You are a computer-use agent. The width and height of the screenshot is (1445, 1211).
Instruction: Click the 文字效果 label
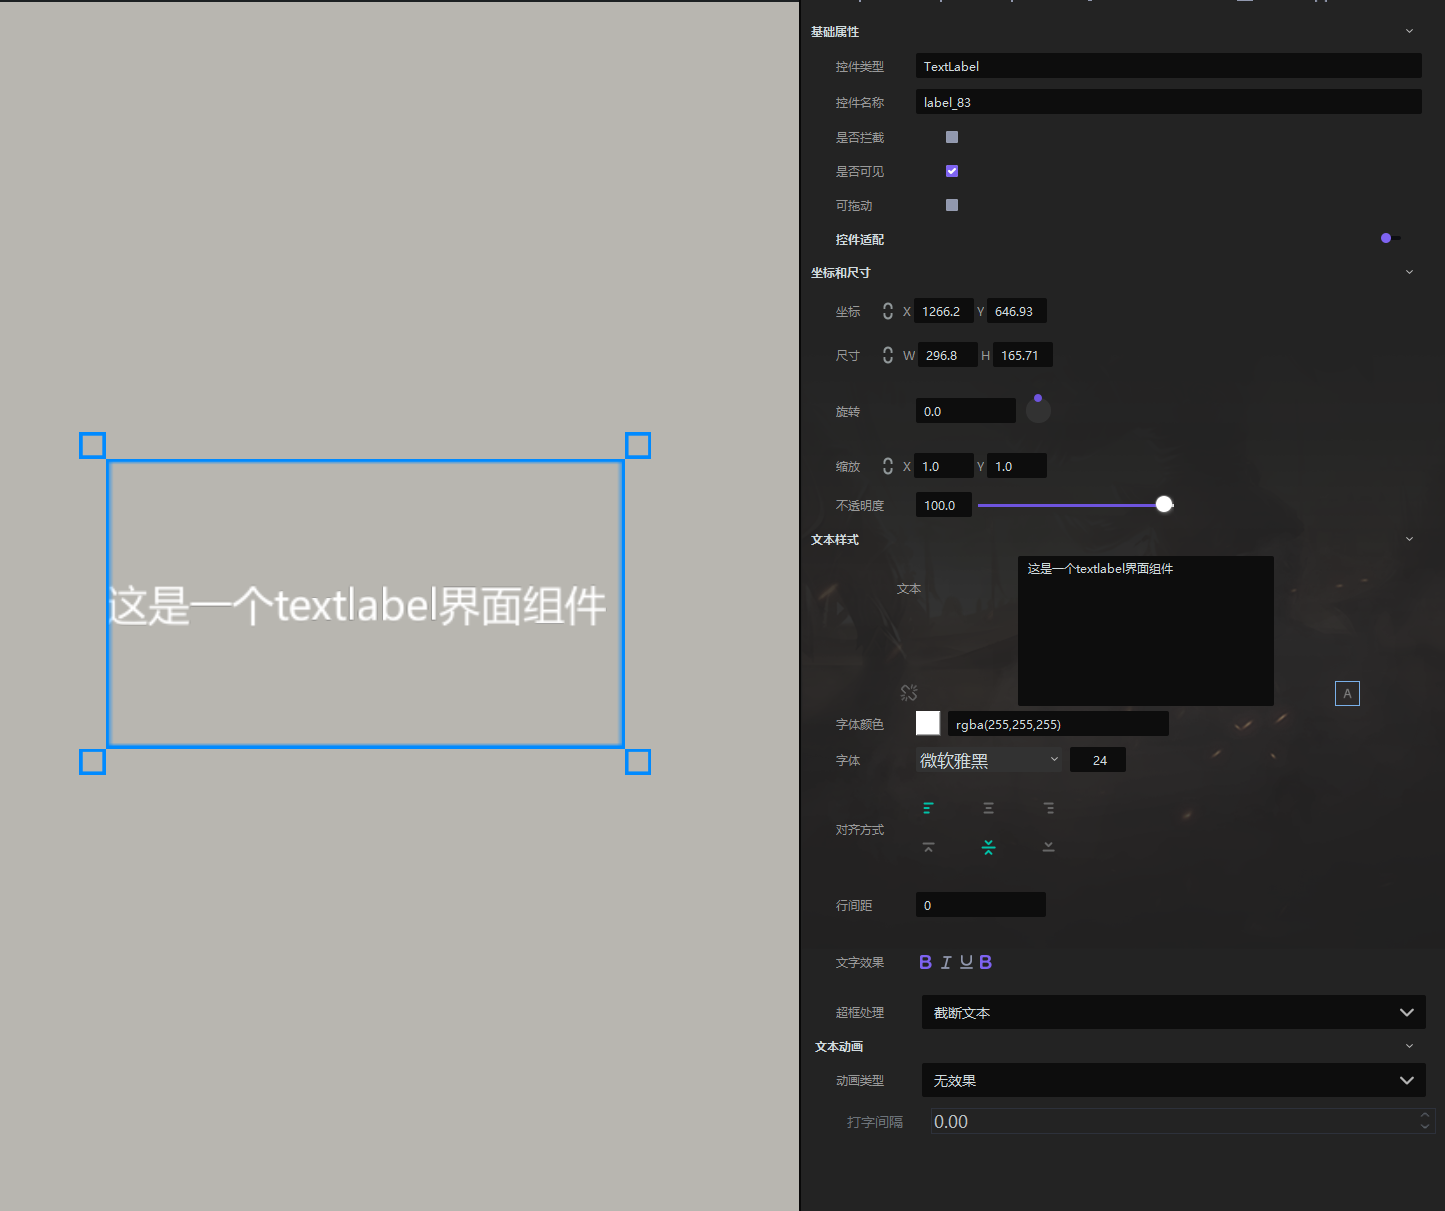tap(860, 962)
